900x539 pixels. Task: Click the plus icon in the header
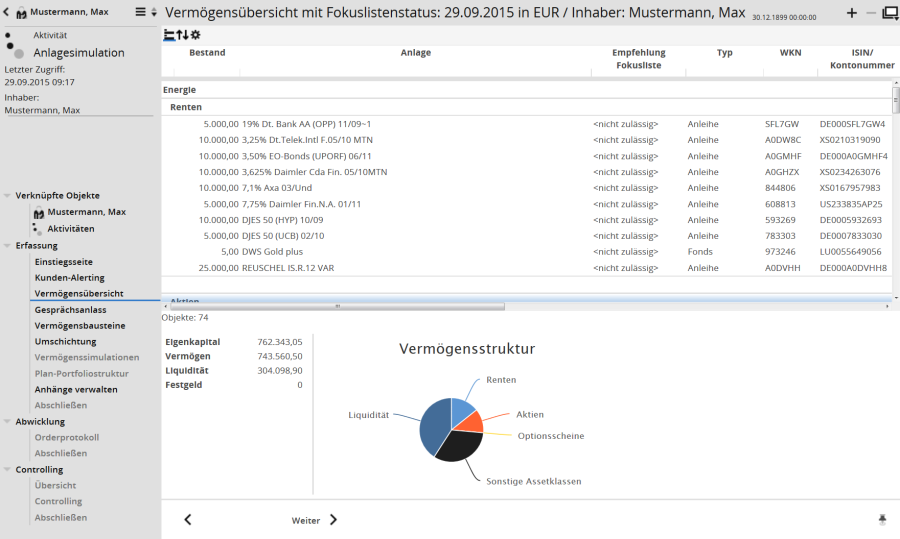coord(852,13)
